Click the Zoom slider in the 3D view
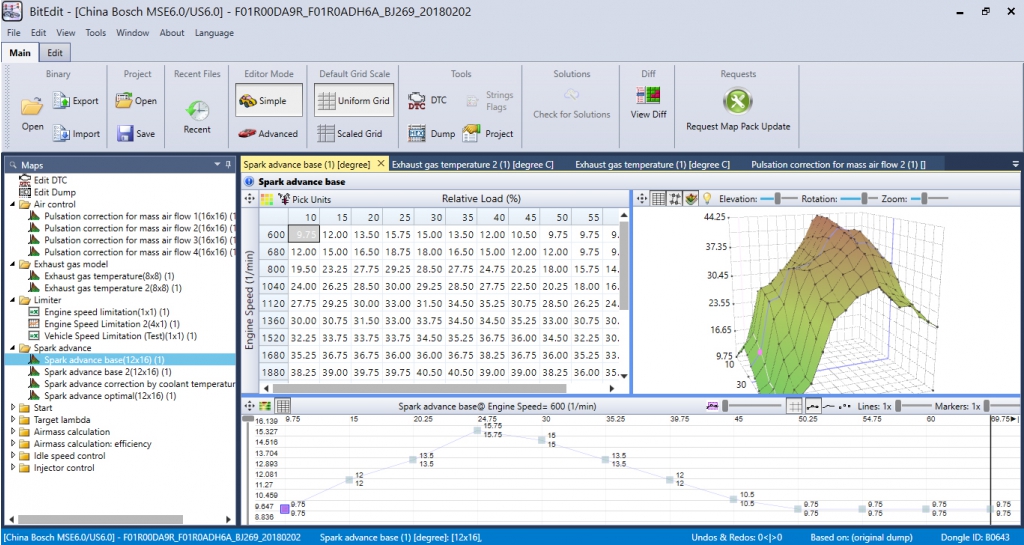The image size is (1024, 545). pos(928,198)
